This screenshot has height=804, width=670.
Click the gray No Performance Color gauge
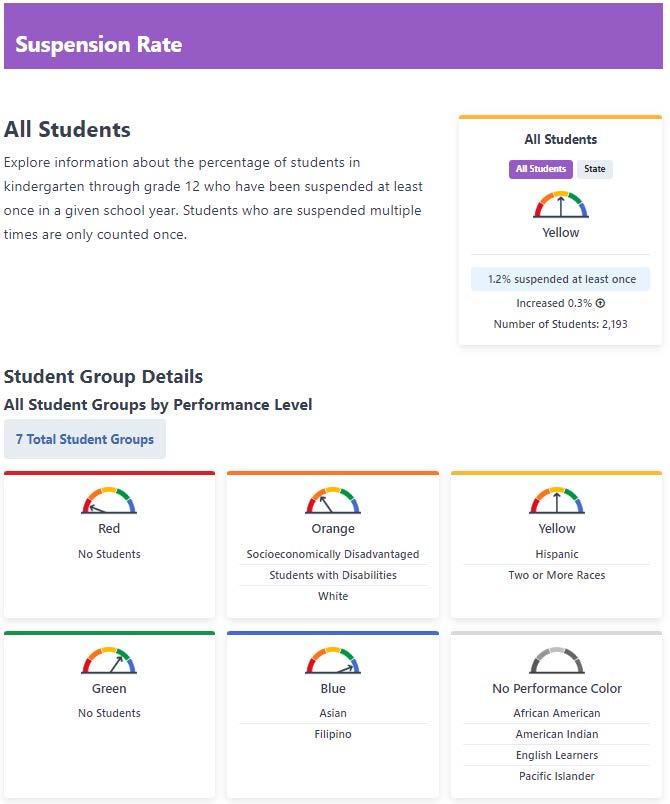(x=557, y=660)
